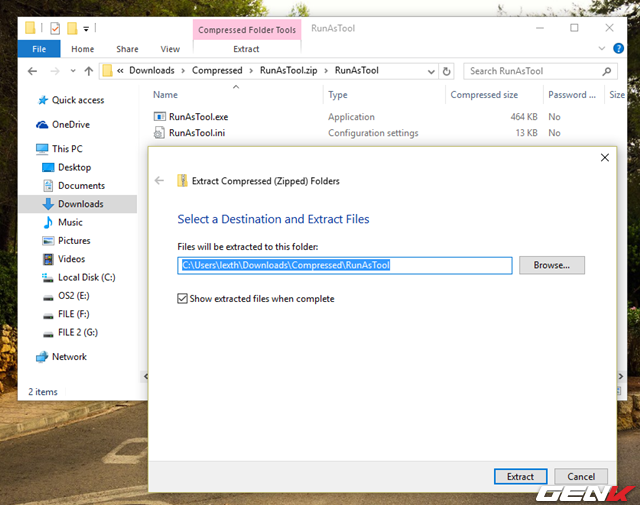Select Local Disk (C:) in navigation pane

pos(86,277)
